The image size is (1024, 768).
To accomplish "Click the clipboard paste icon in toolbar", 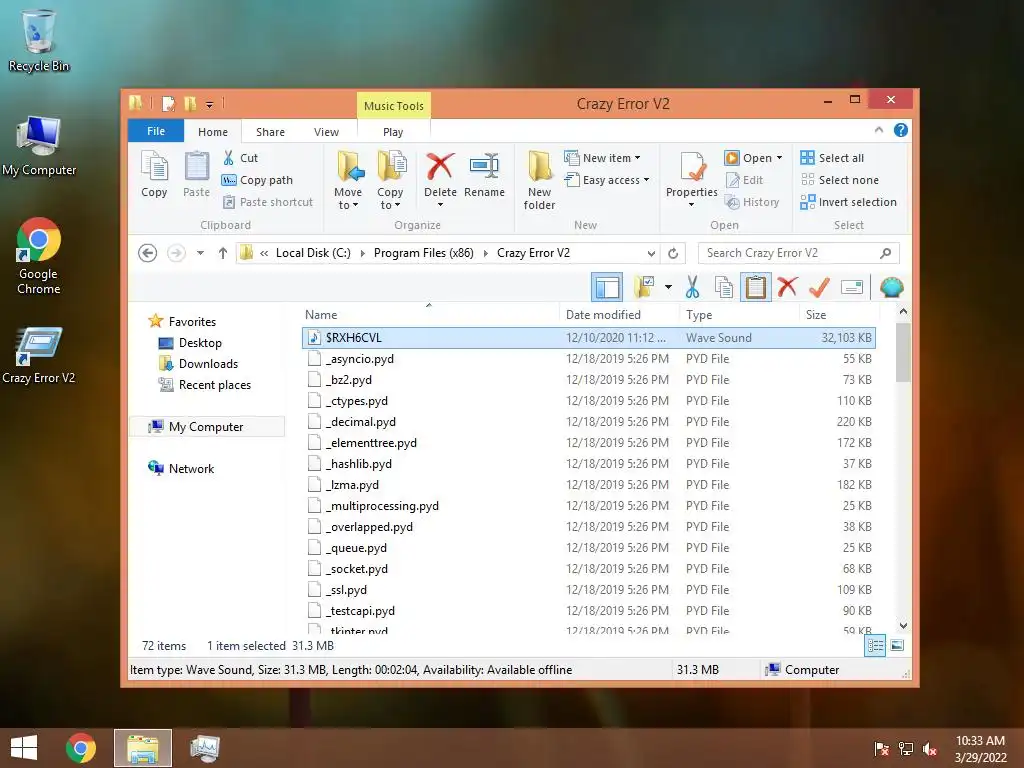I will pyautogui.click(x=756, y=287).
